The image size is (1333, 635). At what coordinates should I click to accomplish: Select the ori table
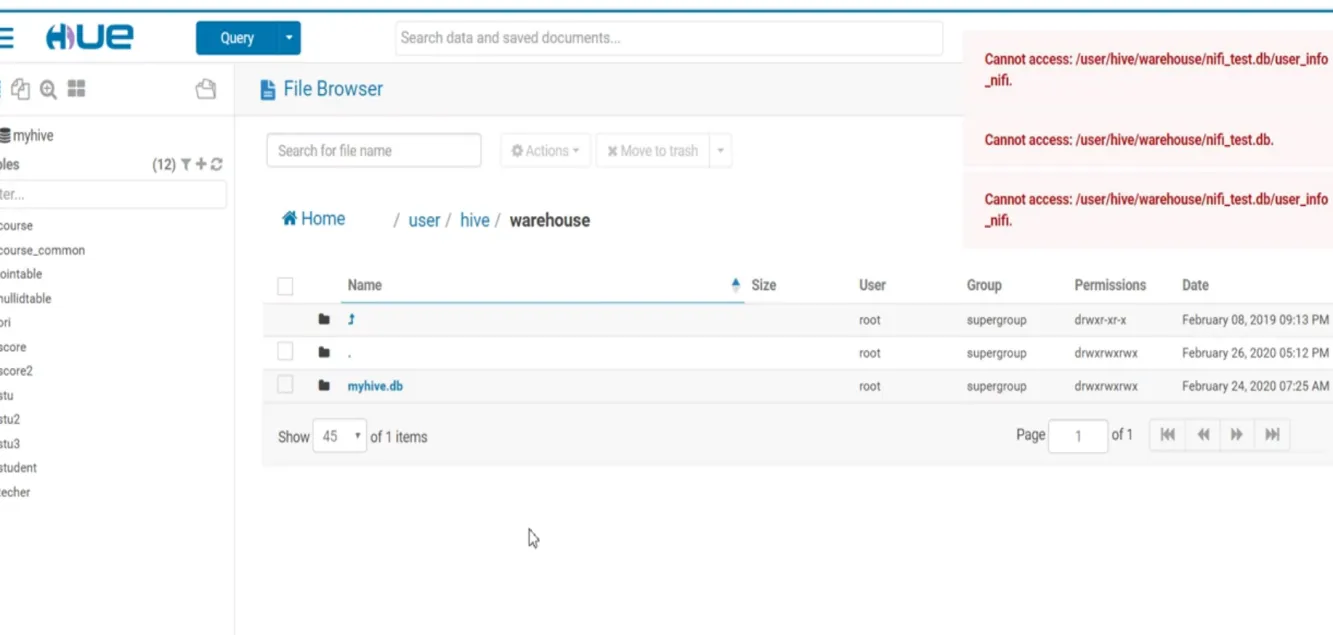(6, 323)
